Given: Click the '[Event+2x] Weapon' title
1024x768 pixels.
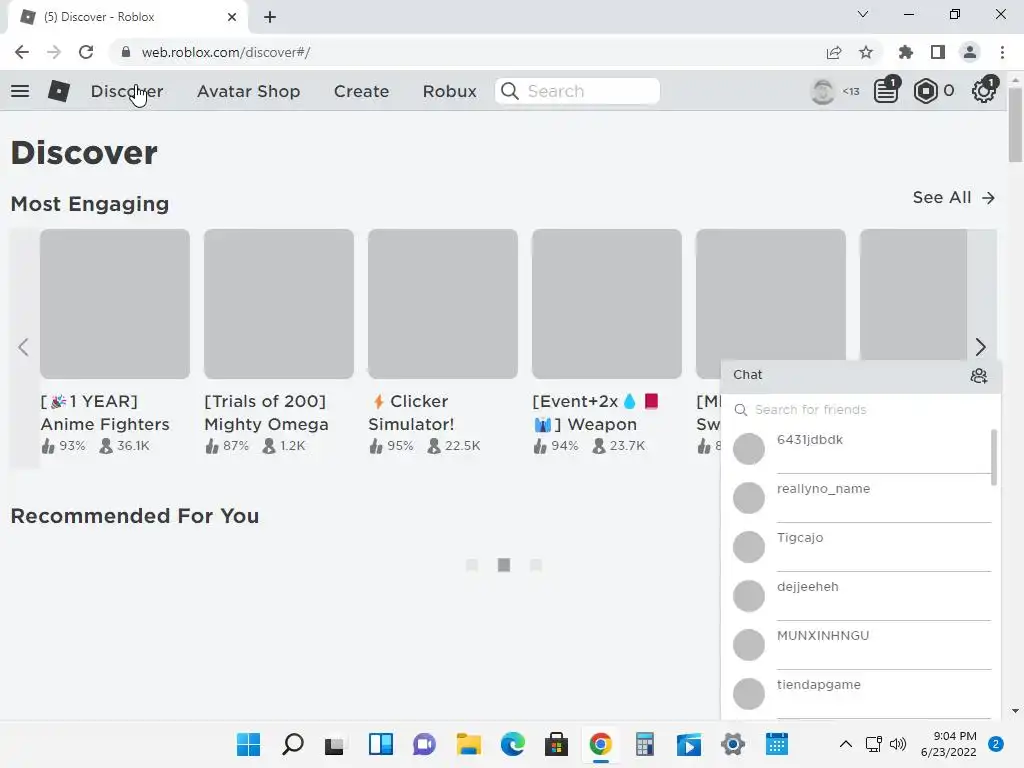Looking at the screenshot, I should tap(596, 413).
